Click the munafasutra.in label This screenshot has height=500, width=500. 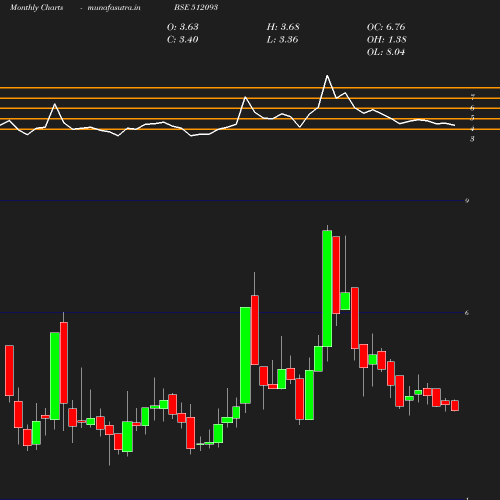pos(114,8)
